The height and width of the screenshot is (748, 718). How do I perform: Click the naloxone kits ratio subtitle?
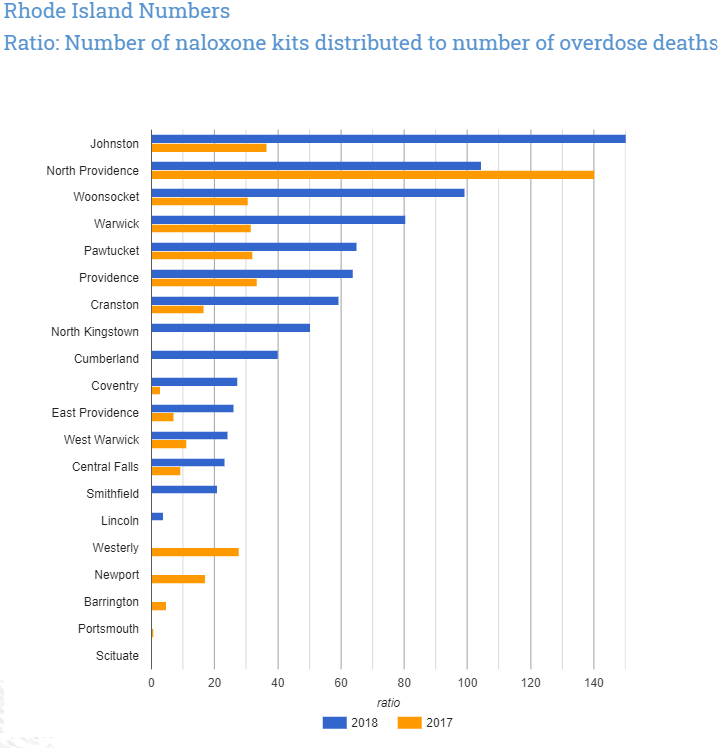coord(360,42)
